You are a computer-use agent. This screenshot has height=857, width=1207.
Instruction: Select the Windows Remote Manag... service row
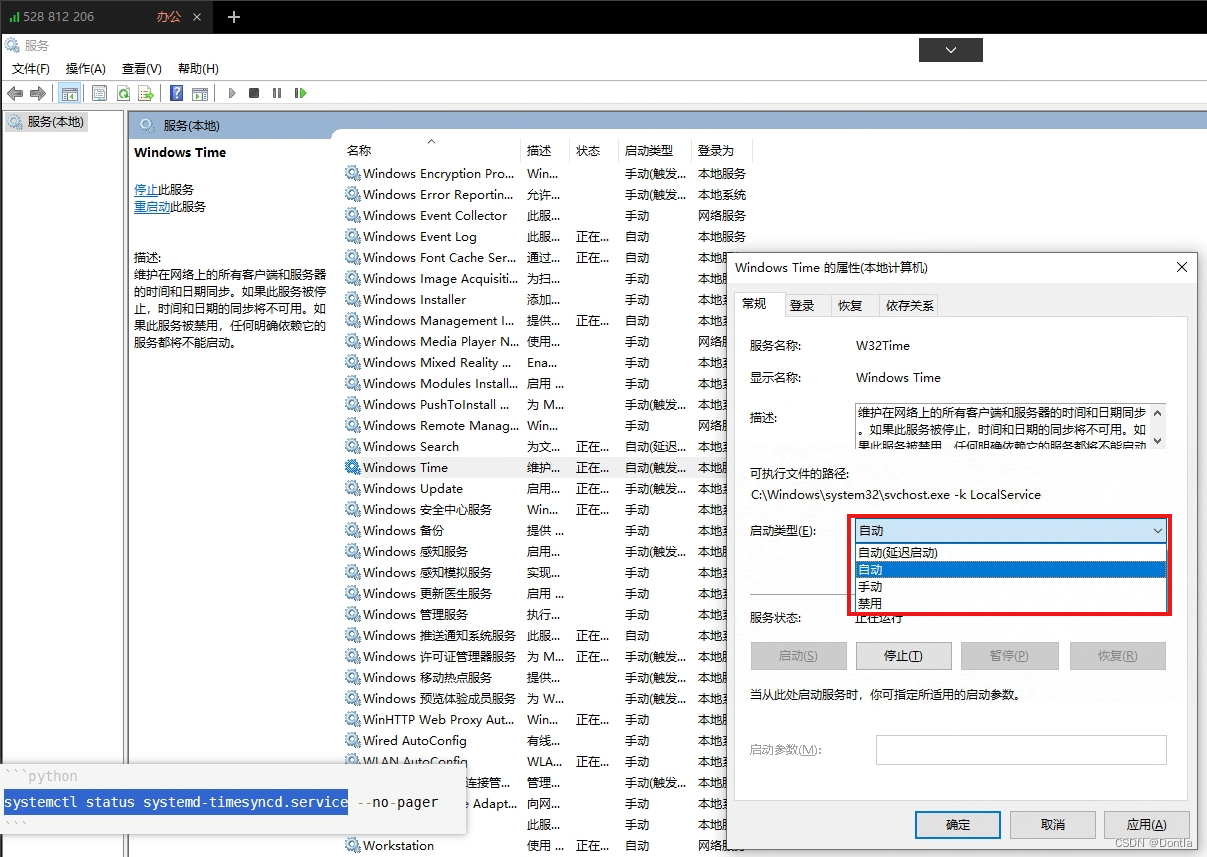536,425
